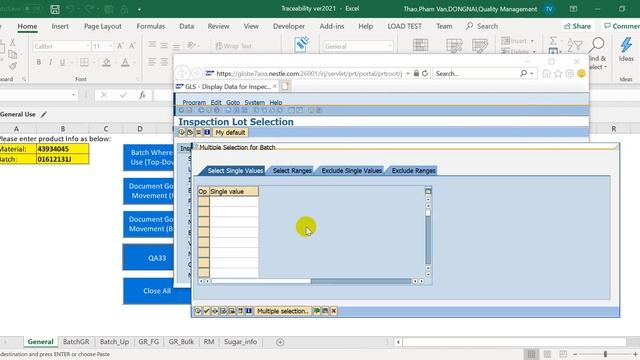This screenshot has width=640, height=360.
Task: Select the Select Ranges tab
Action: (292, 171)
